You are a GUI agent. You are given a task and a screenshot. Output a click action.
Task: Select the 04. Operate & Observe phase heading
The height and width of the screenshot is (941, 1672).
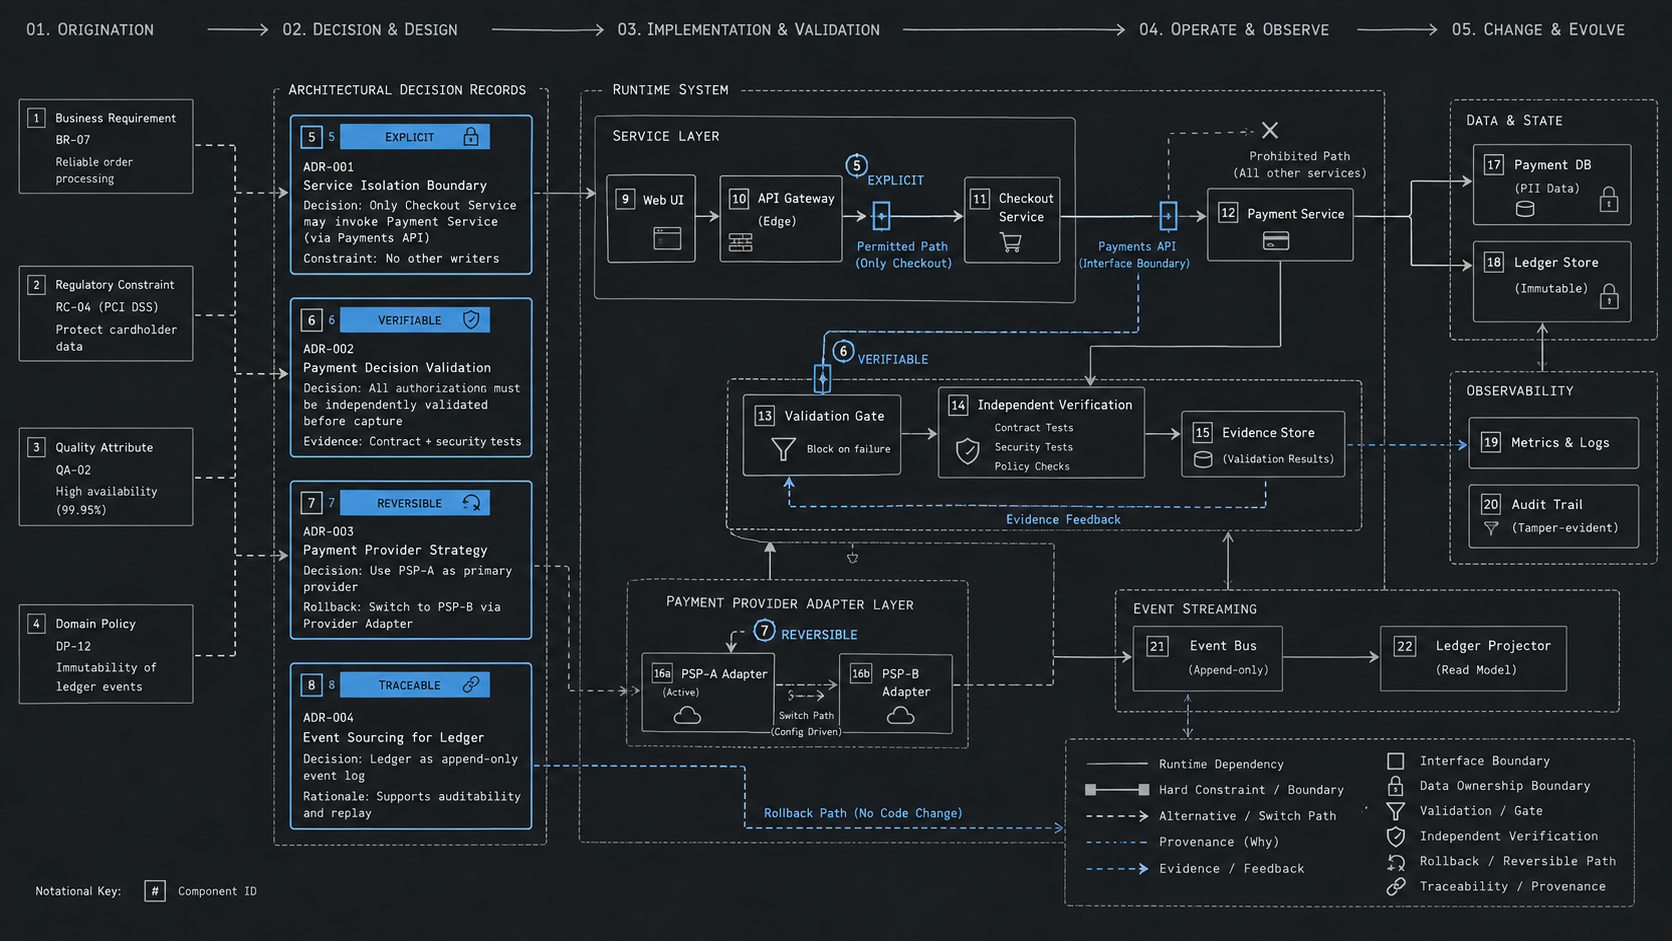click(1234, 30)
